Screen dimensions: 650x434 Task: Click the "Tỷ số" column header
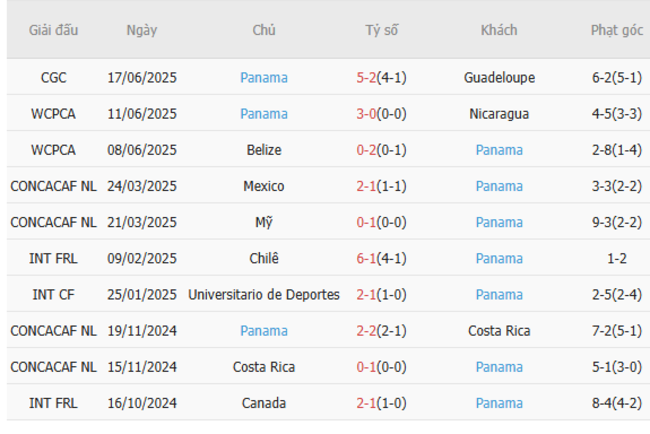[381, 30]
